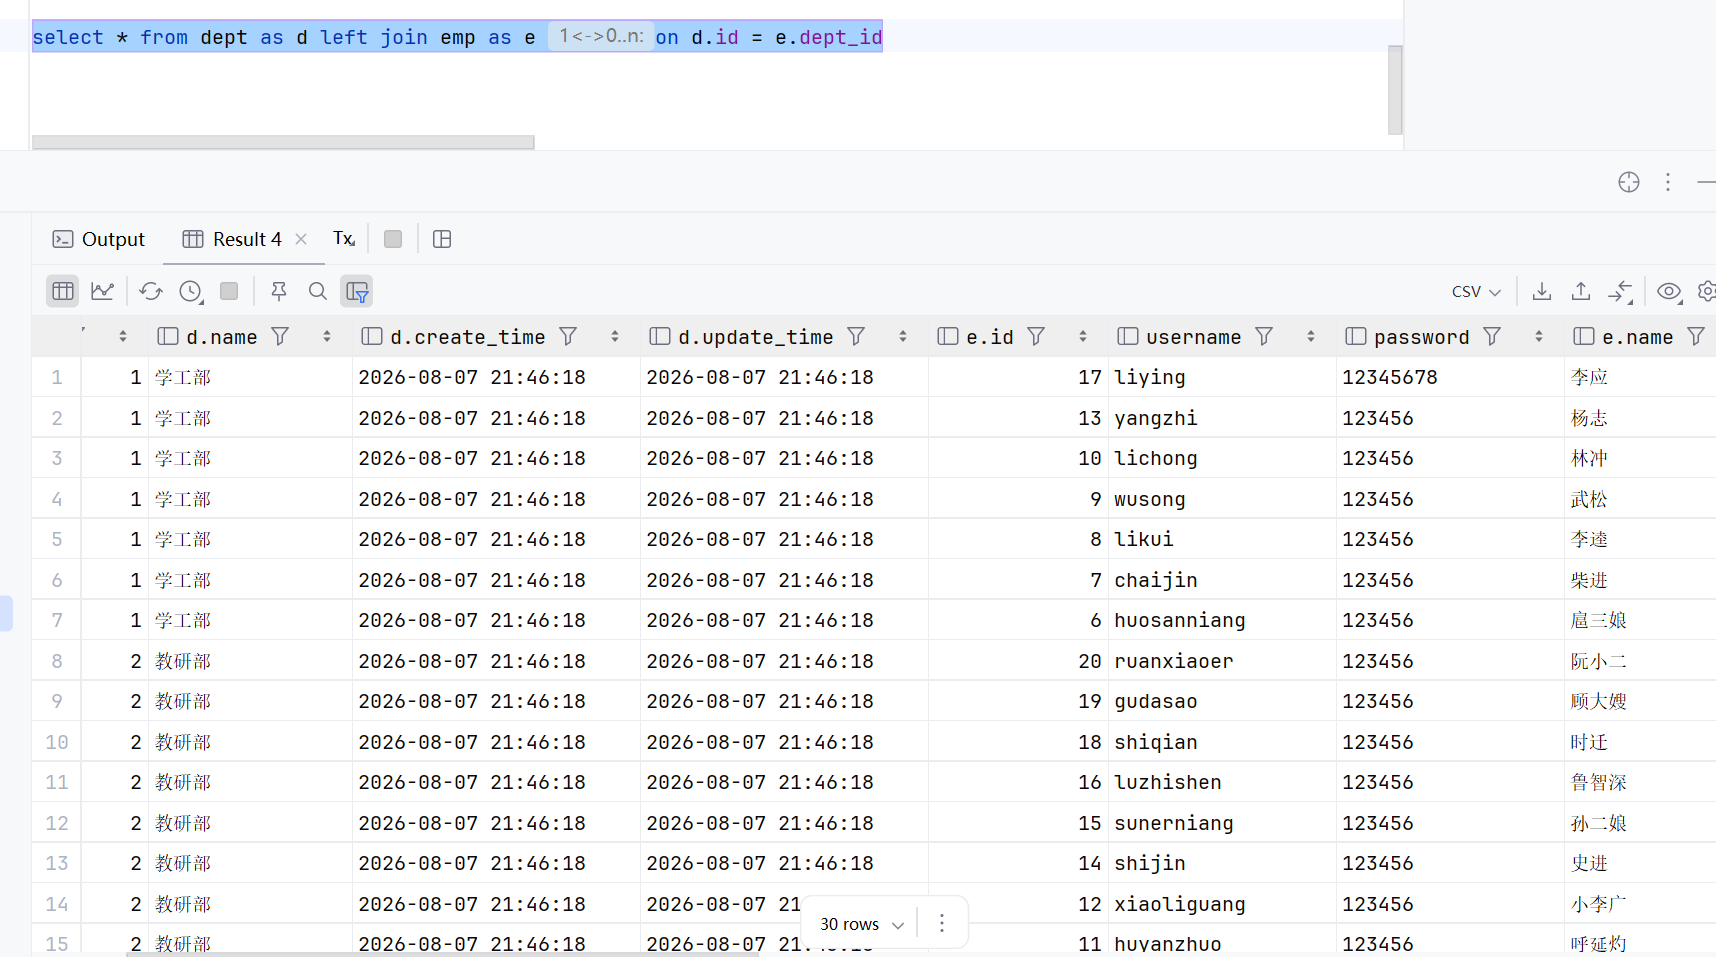
Task: Sort by e.id column arrows
Action: (1083, 337)
